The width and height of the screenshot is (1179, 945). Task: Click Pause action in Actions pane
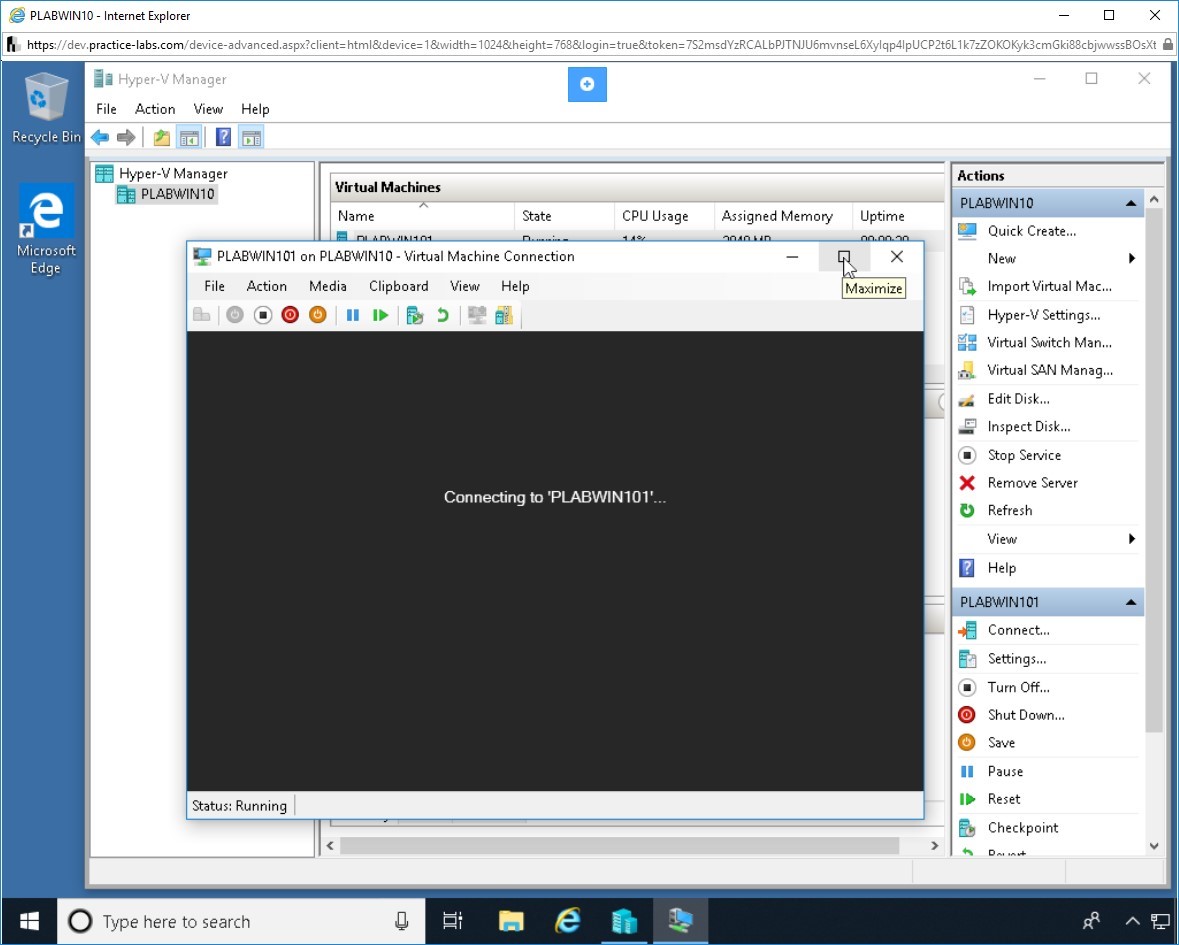click(x=1005, y=772)
